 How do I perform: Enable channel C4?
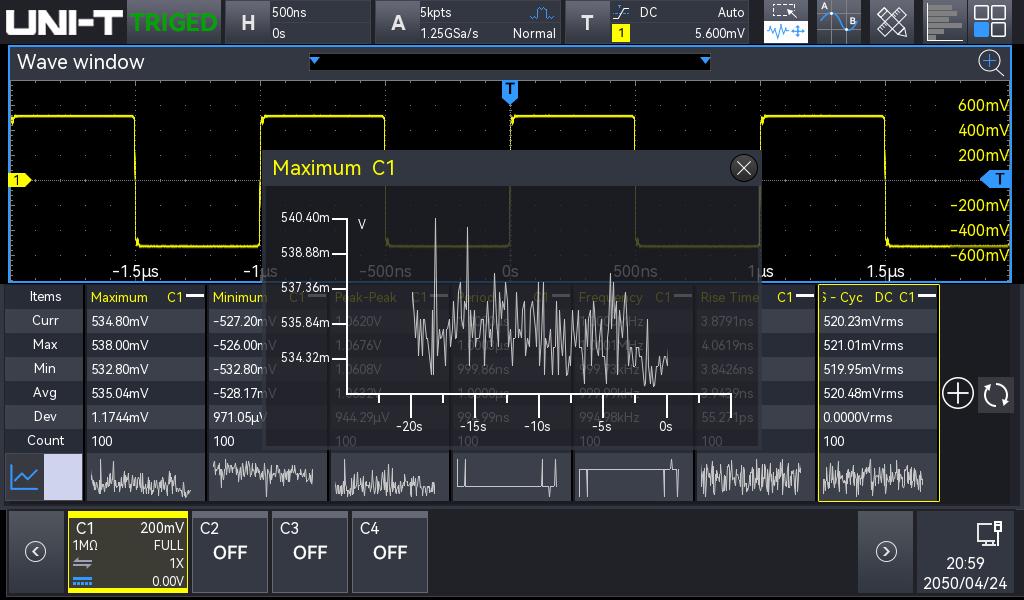390,552
